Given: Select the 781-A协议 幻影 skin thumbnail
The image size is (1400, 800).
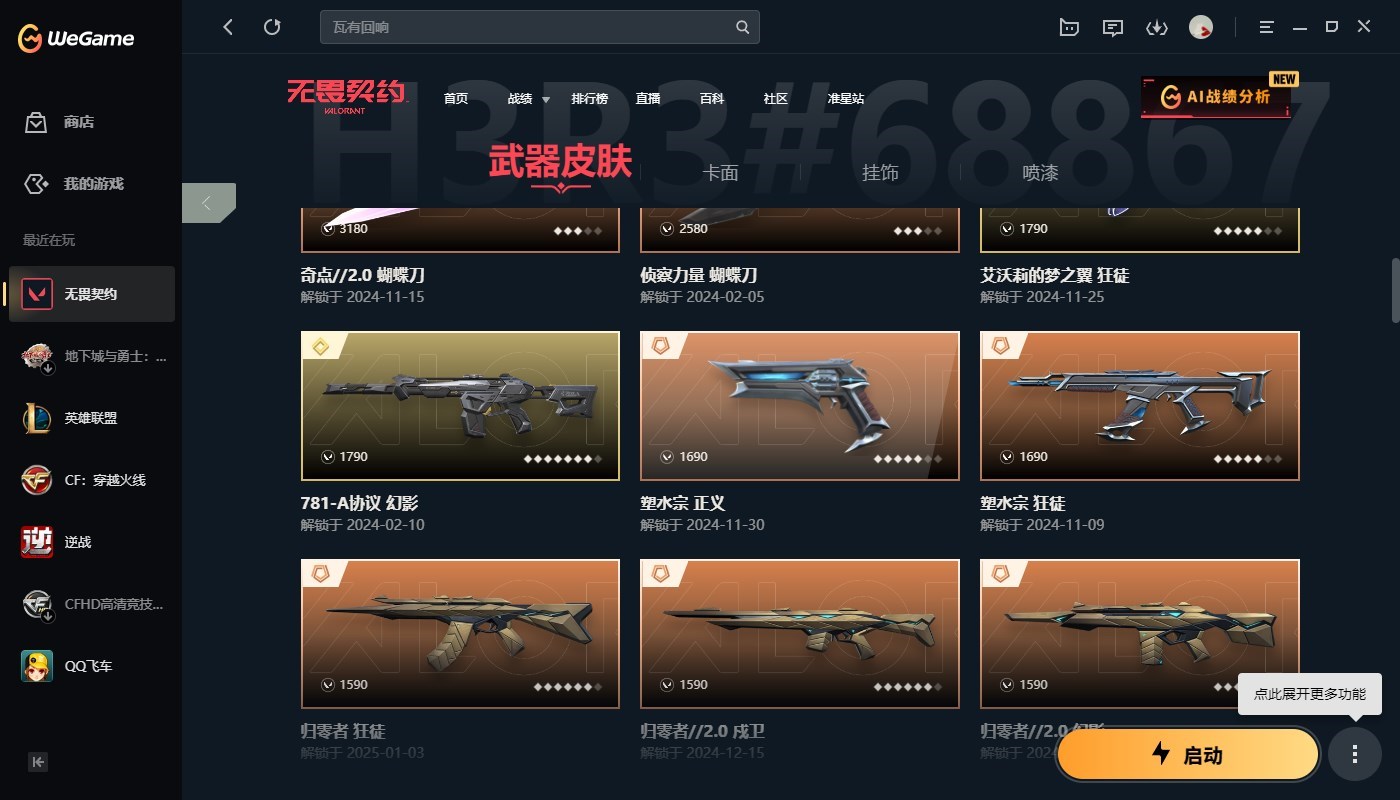Looking at the screenshot, I should click(x=460, y=406).
